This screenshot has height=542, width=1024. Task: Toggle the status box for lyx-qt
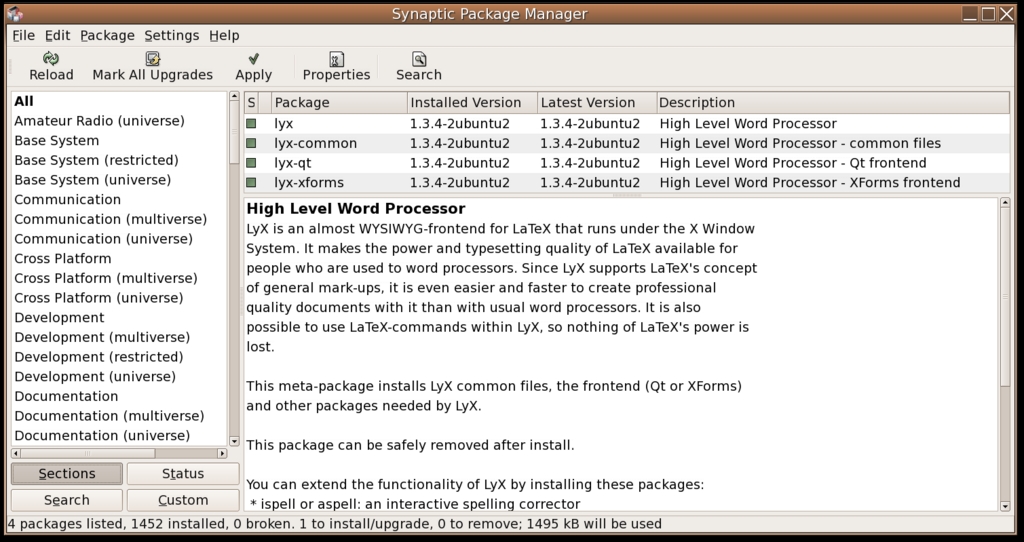(252, 163)
